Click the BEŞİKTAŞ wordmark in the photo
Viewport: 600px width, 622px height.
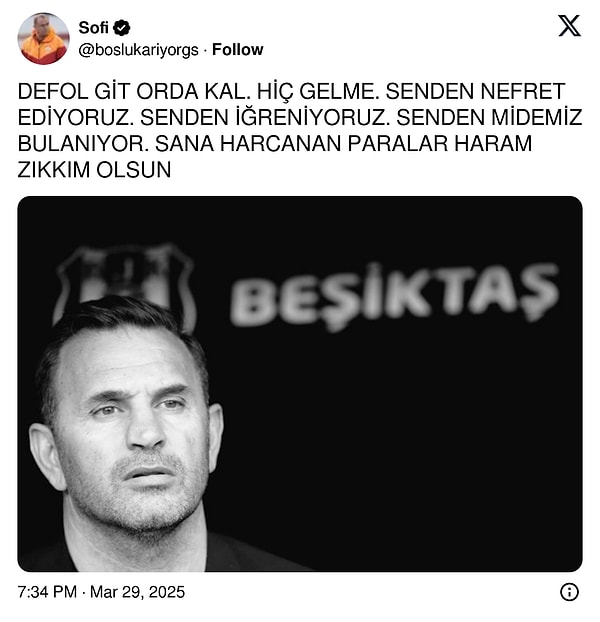[395, 296]
